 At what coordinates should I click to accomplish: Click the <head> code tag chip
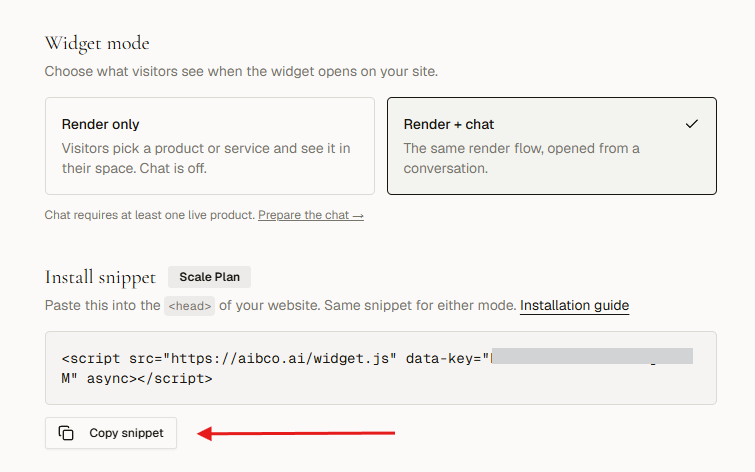click(x=189, y=306)
